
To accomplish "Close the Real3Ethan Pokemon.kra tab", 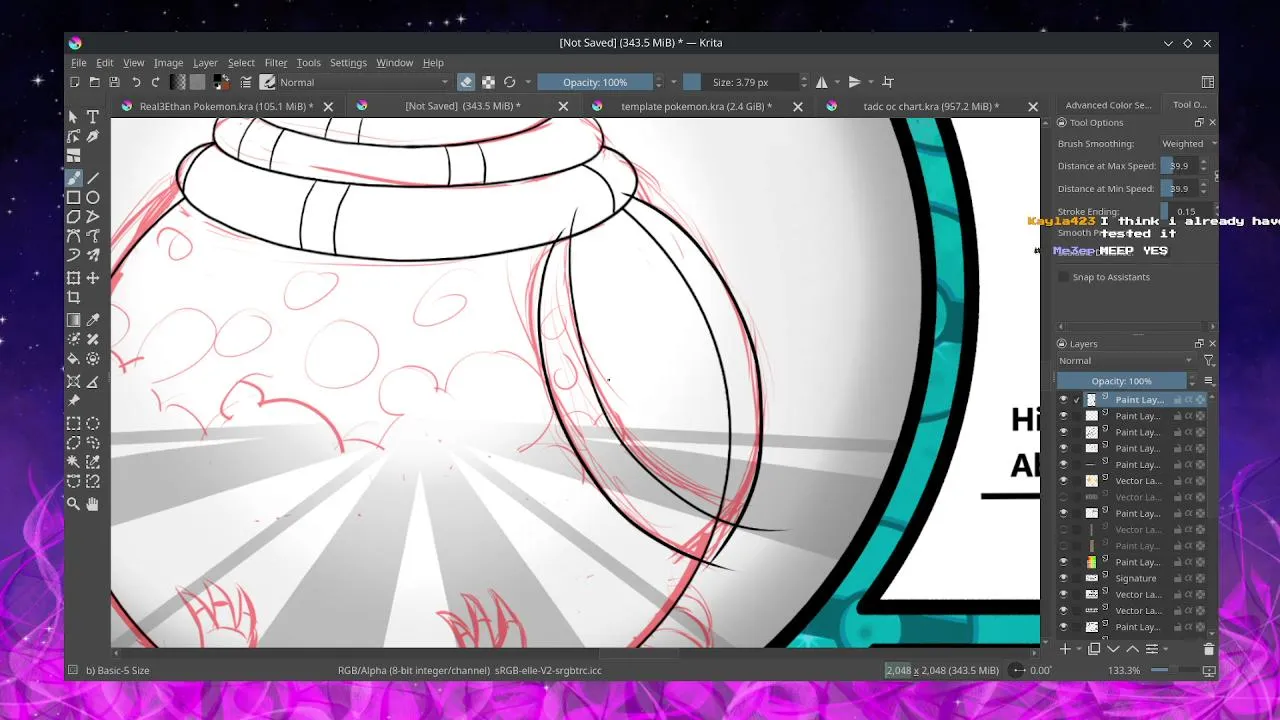I will 328,106.
